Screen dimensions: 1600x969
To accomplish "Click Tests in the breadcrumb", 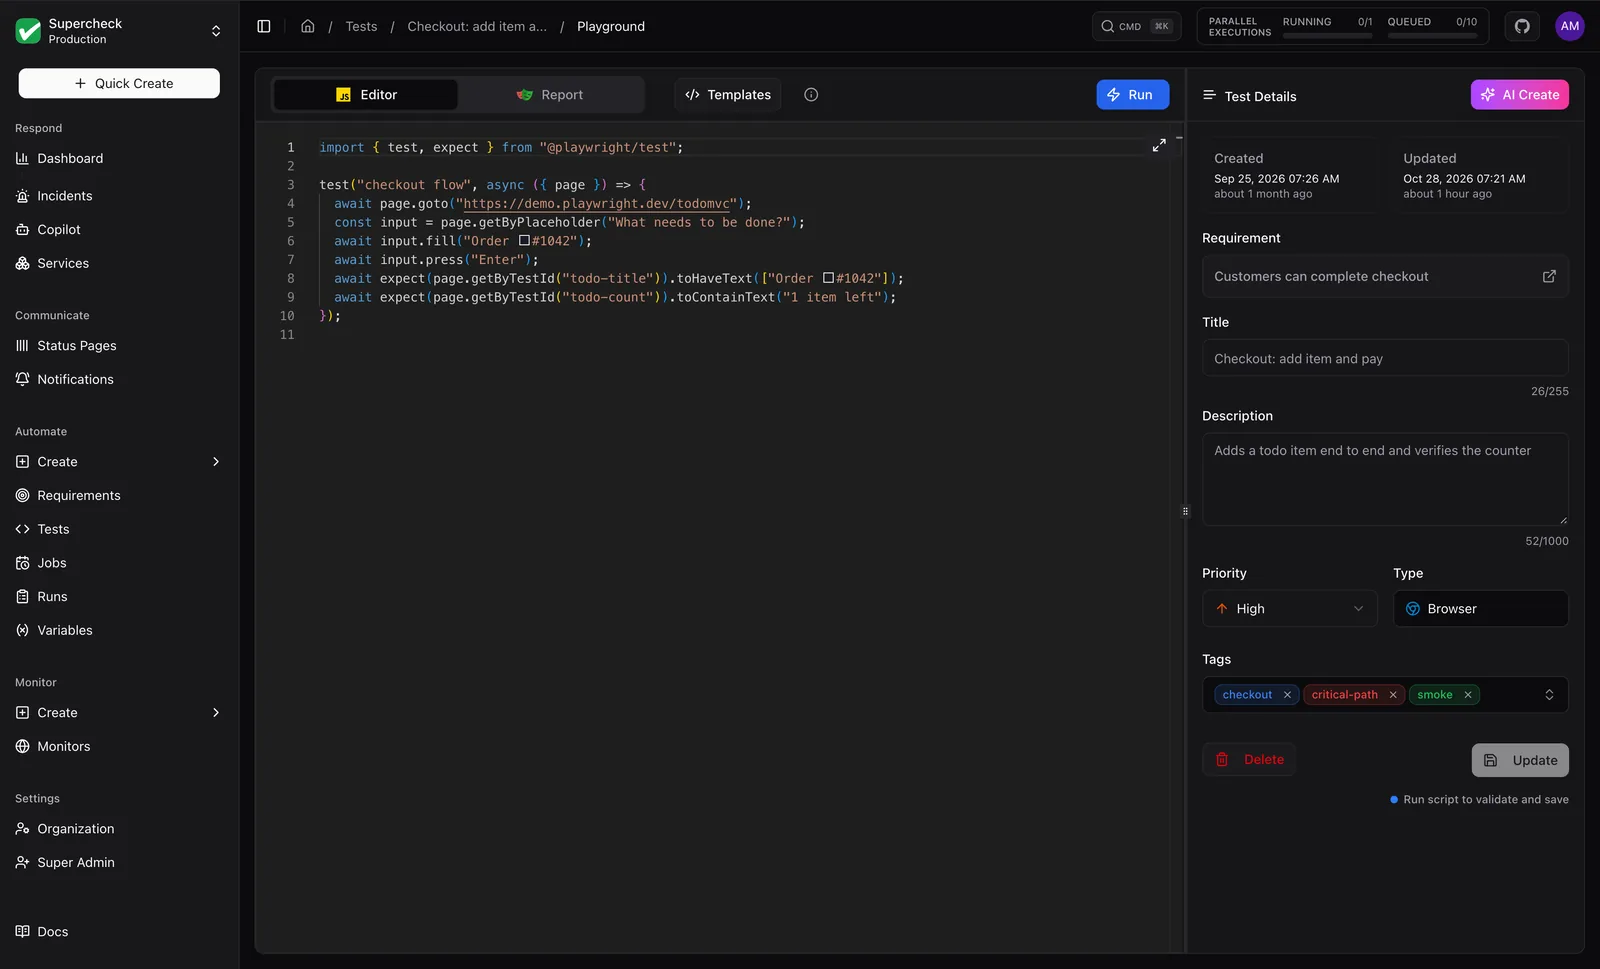I will (x=361, y=26).
